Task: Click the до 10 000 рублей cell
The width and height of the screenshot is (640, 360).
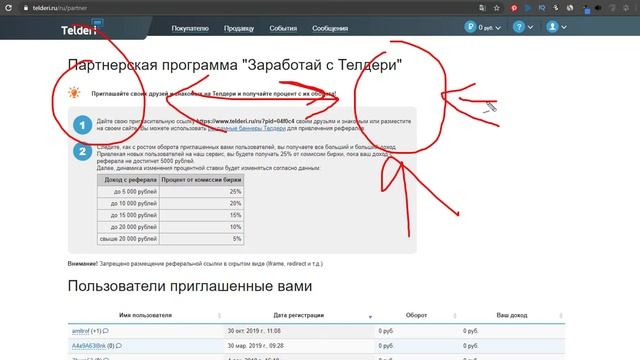Action: 128,203
